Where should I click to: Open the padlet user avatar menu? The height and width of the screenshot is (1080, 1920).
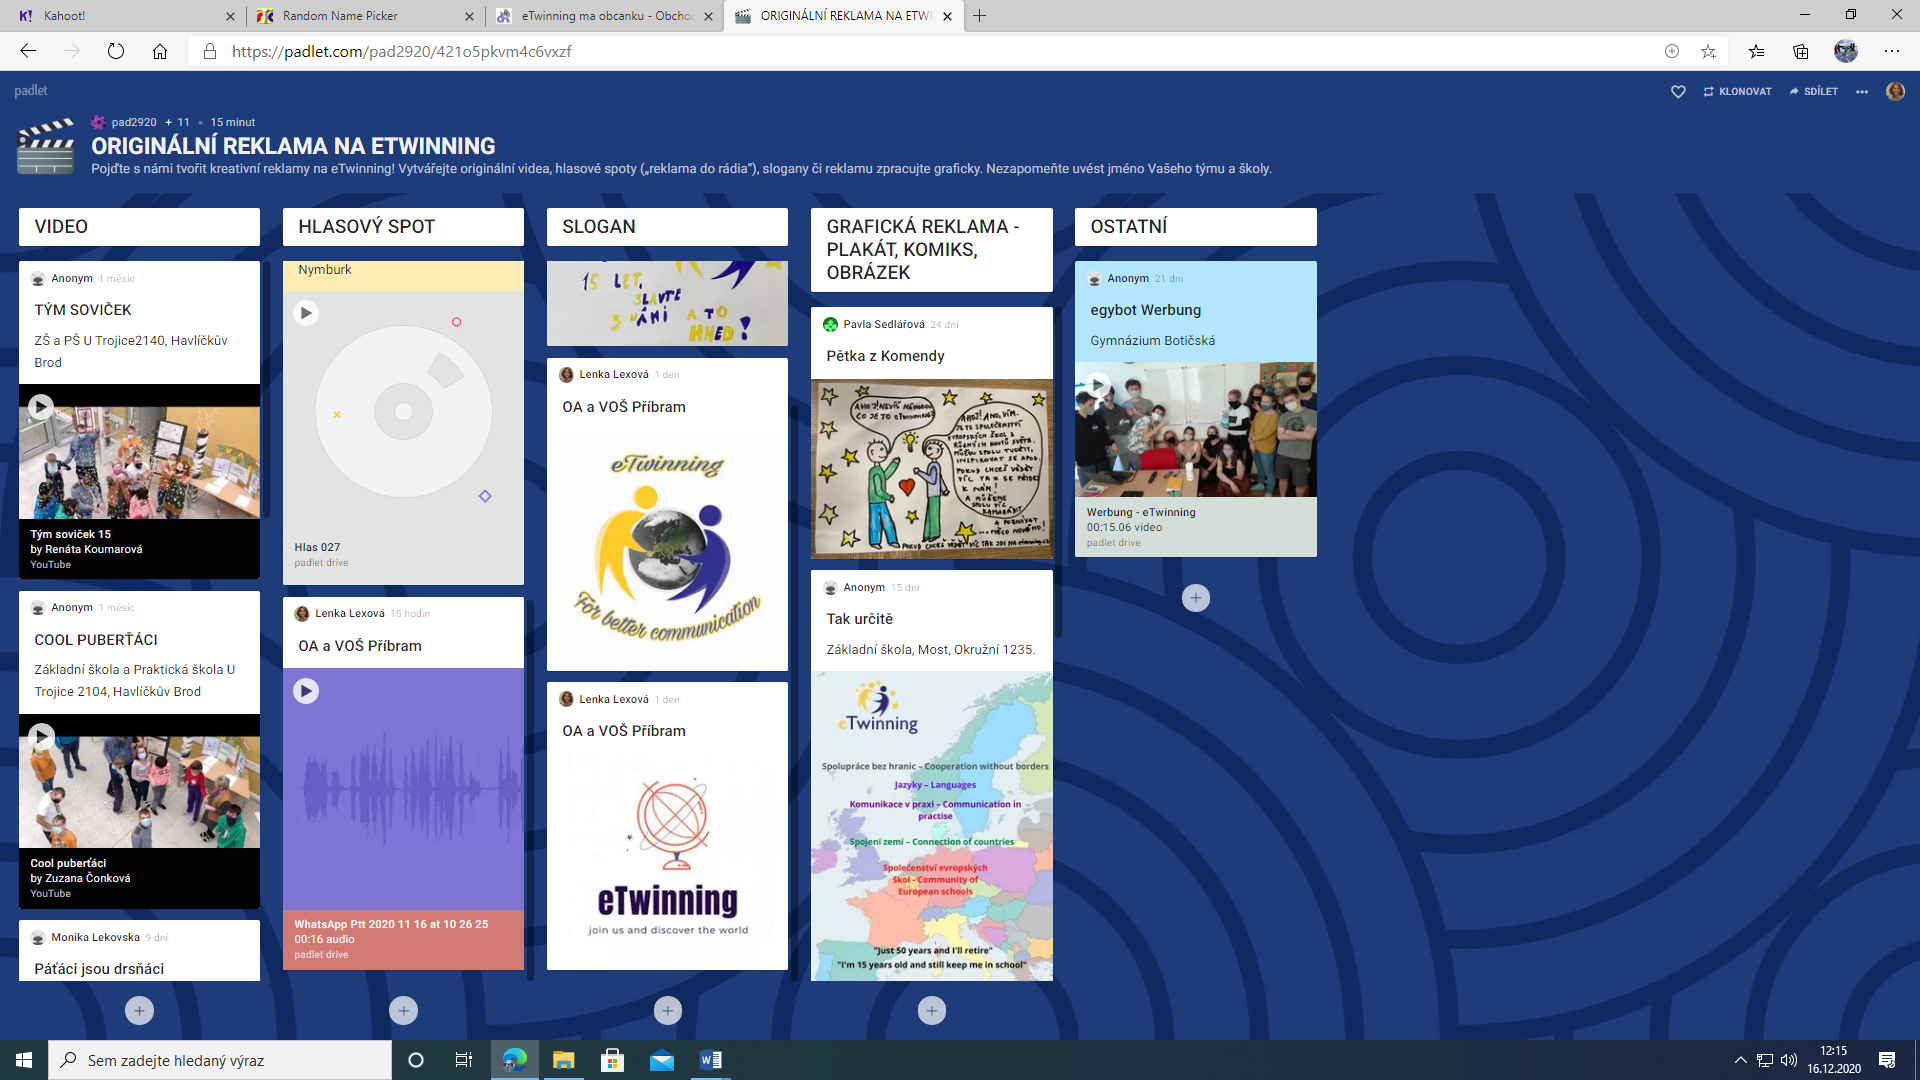pos(1895,91)
